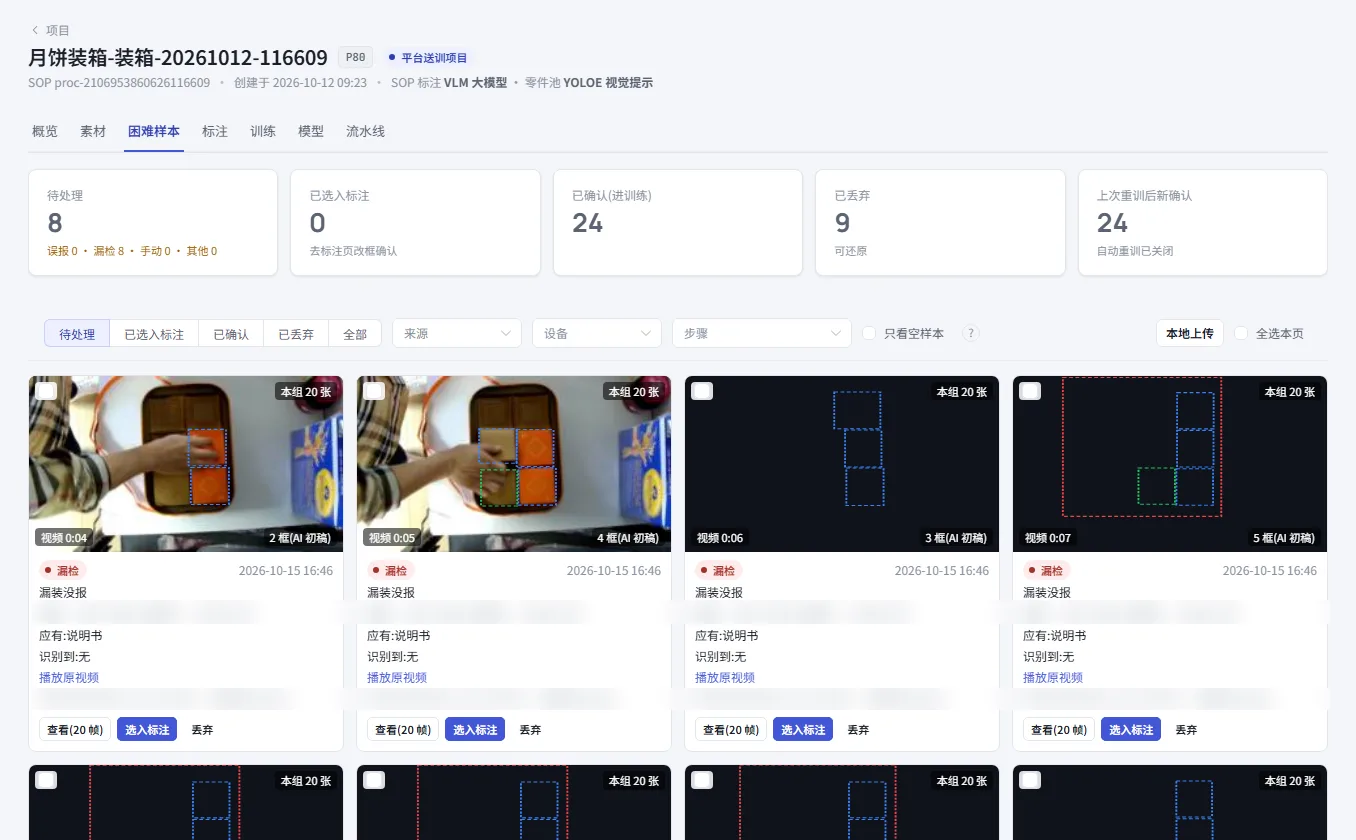Open the 素材 tab
The width and height of the screenshot is (1356, 840).
93,131
